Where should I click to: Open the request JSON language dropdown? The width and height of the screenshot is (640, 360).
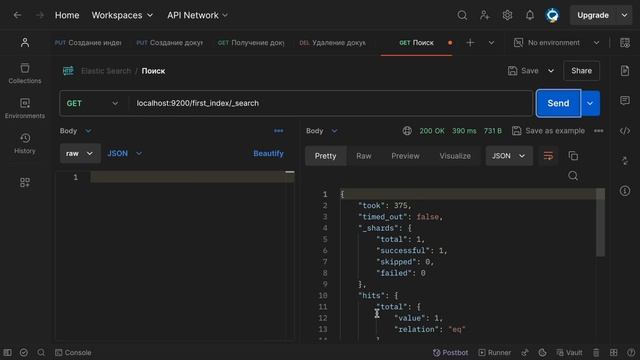click(124, 153)
